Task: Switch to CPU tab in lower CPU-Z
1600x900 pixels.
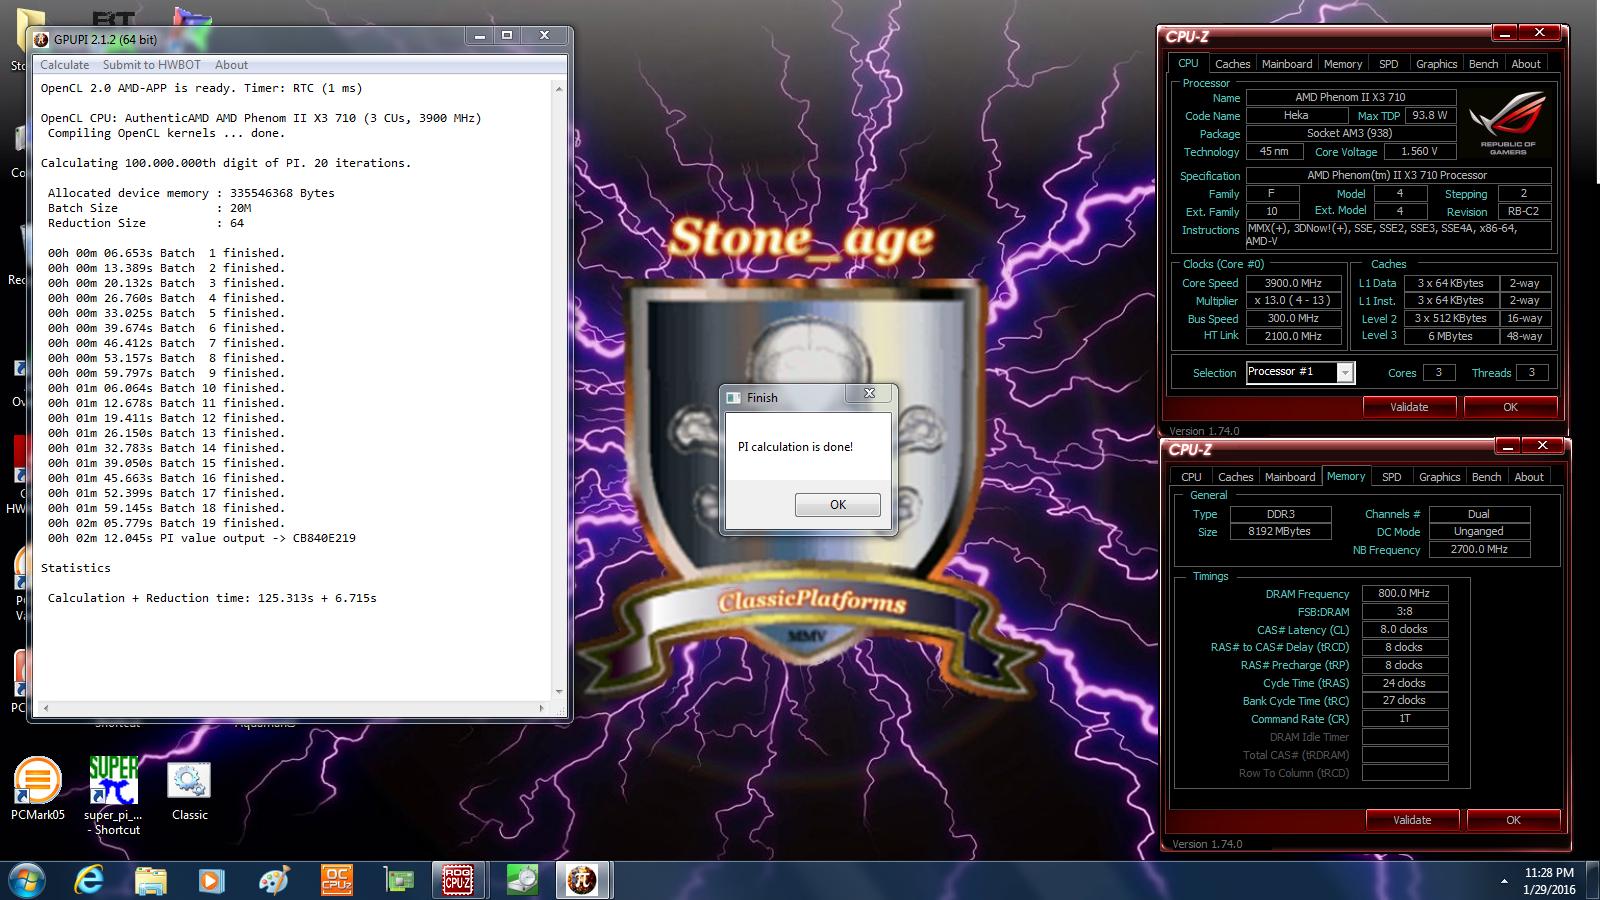Action: pos(1191,477)
